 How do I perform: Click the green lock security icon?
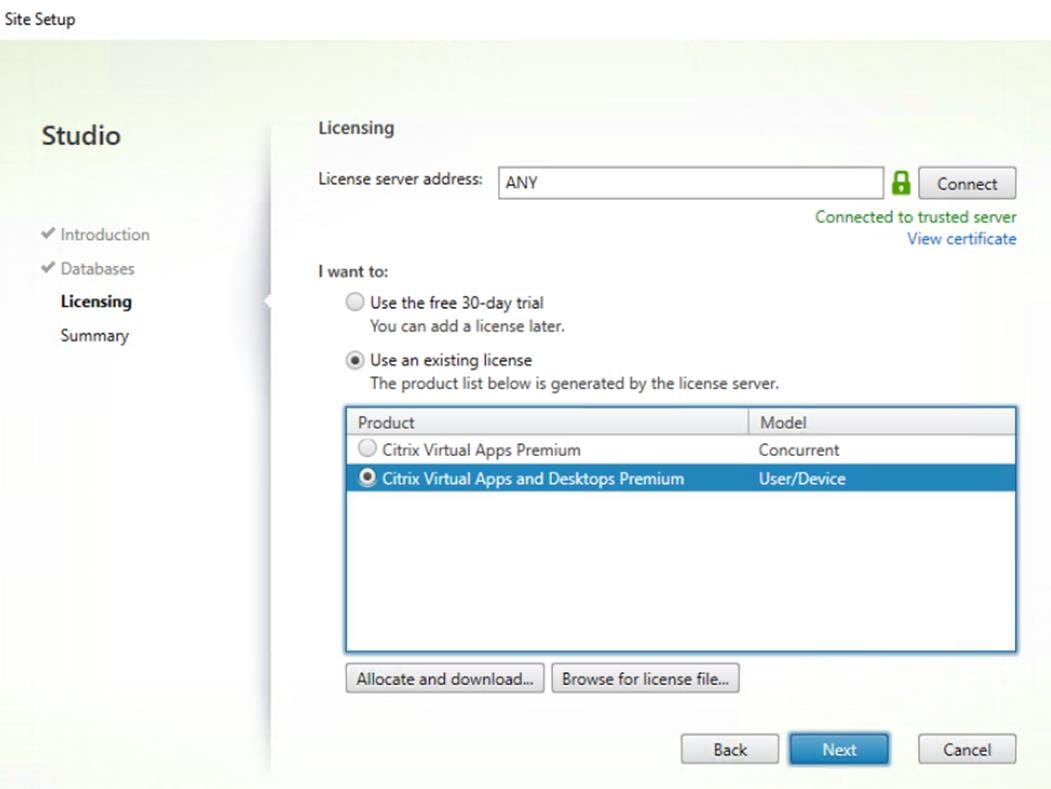pyautogui.click(x=901, y=183)
